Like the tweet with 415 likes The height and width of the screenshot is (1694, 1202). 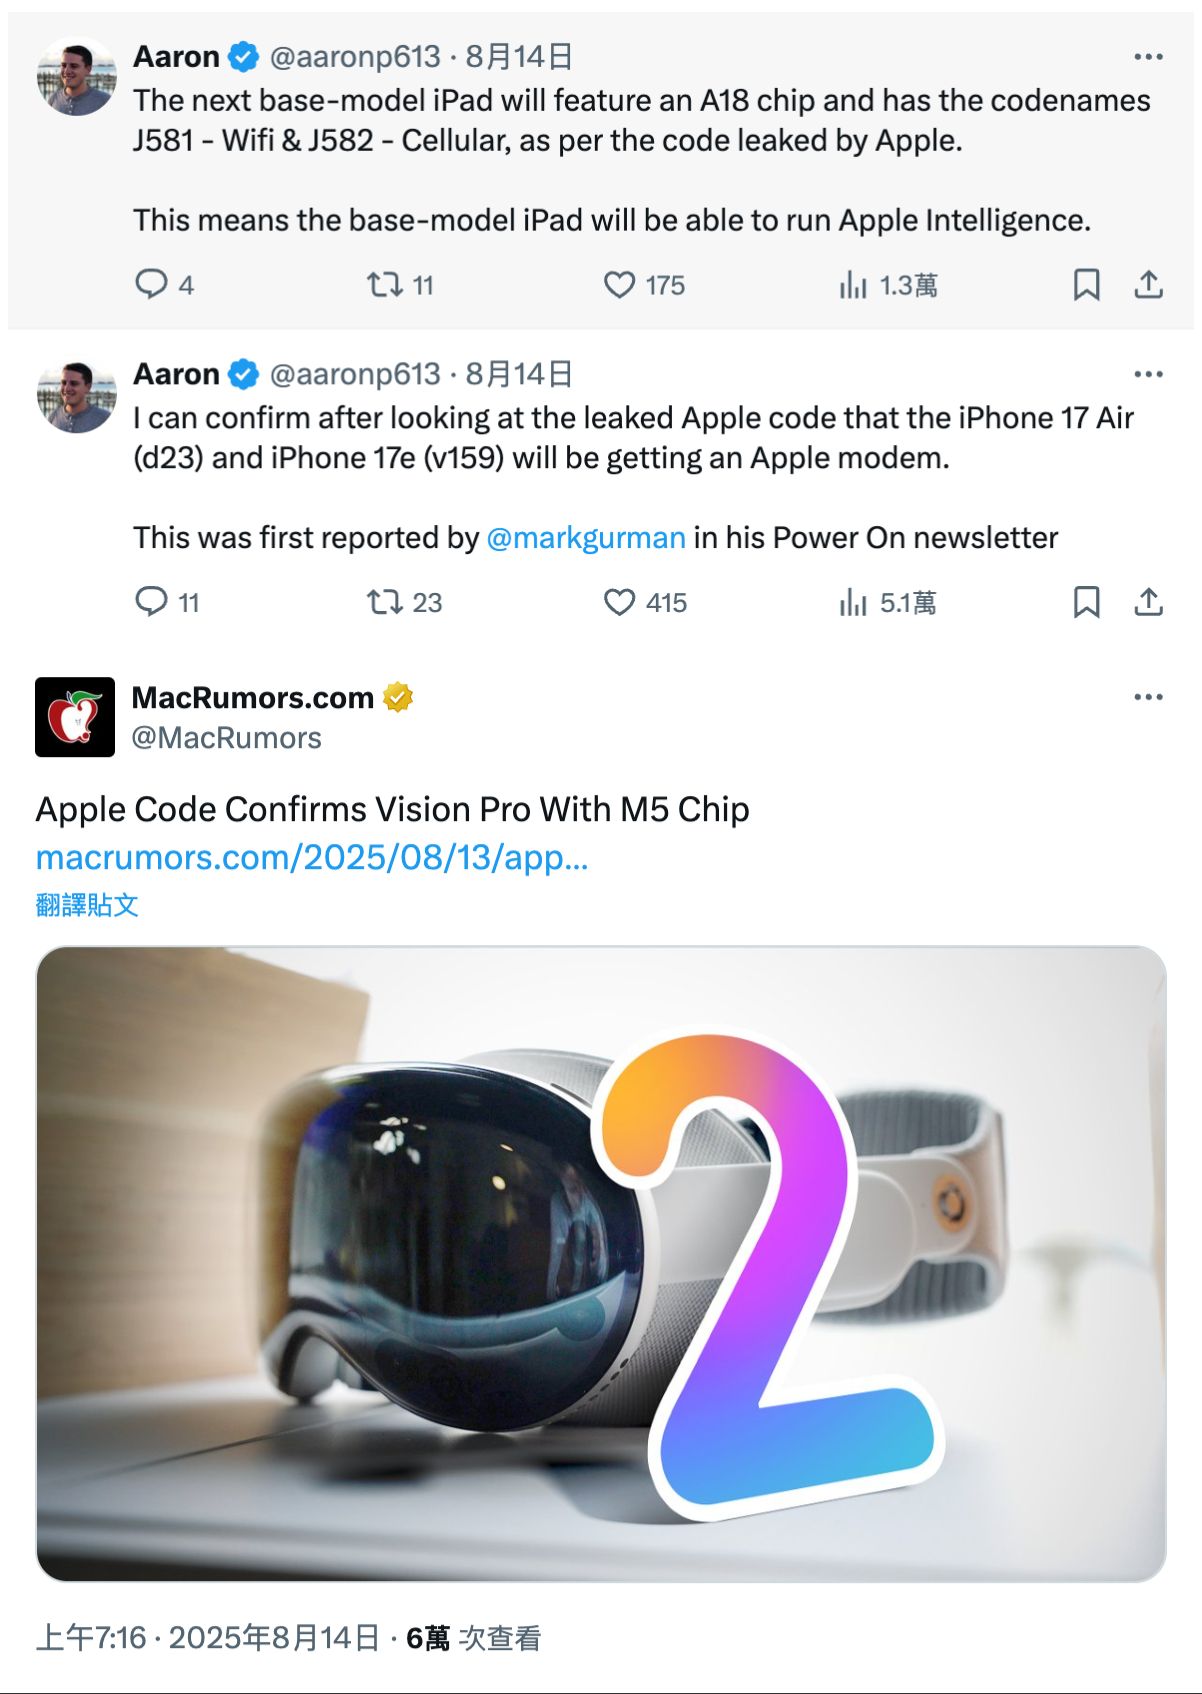(x=620, y=602)
